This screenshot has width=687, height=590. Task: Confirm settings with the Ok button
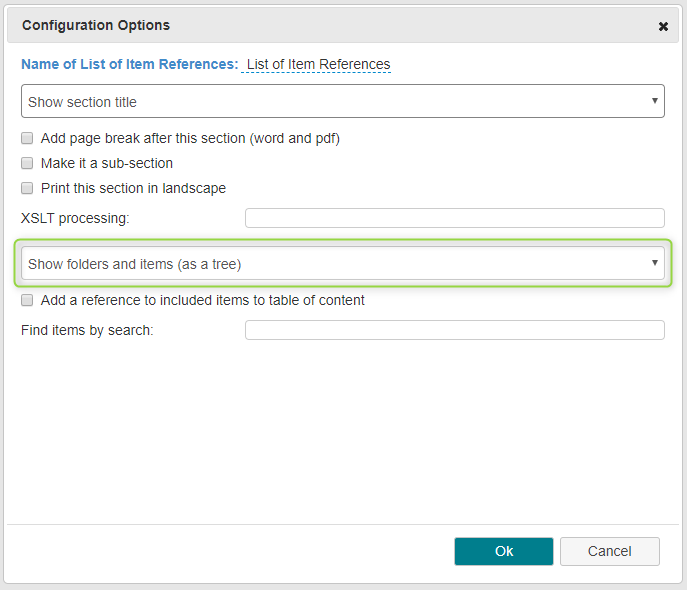[504, 551]
